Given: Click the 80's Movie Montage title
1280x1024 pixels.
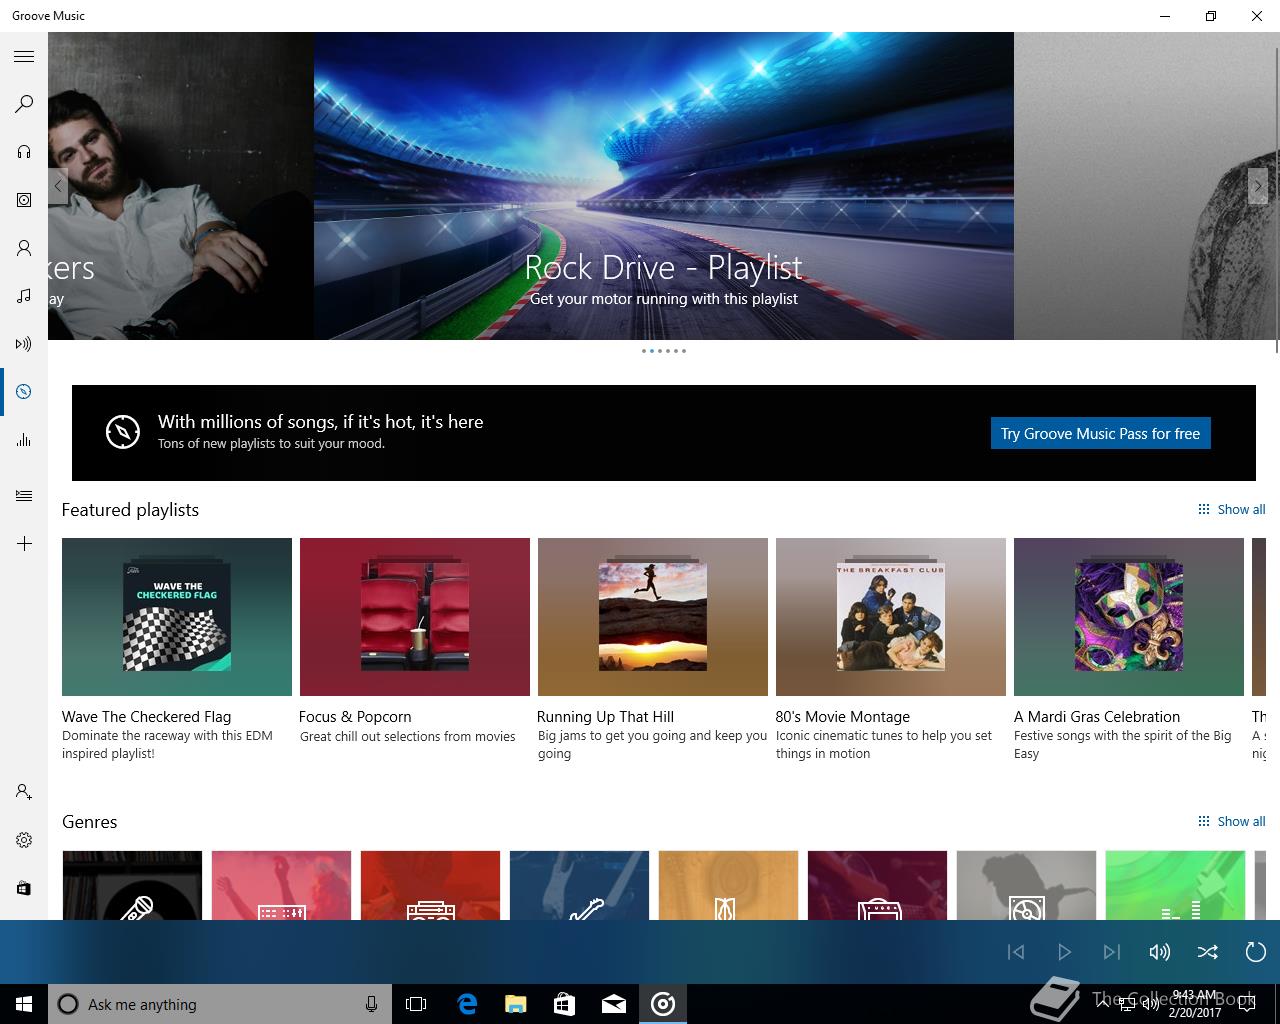Looking at the screenshot, I should pos(842,716).
